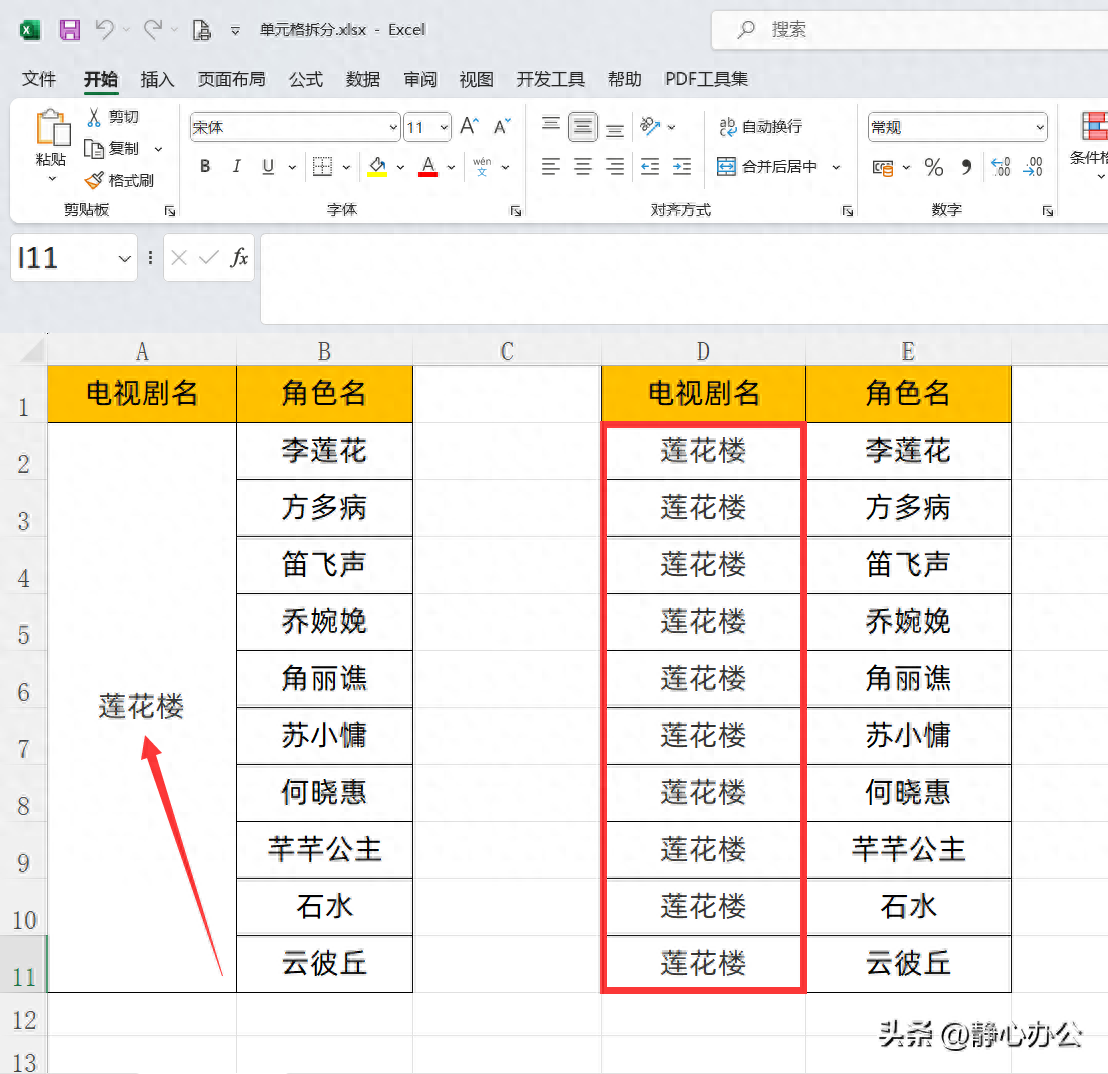Click the comma style icon
Image resolution: width=1108 pixels, height=1074 pixels.
(966, 167)
